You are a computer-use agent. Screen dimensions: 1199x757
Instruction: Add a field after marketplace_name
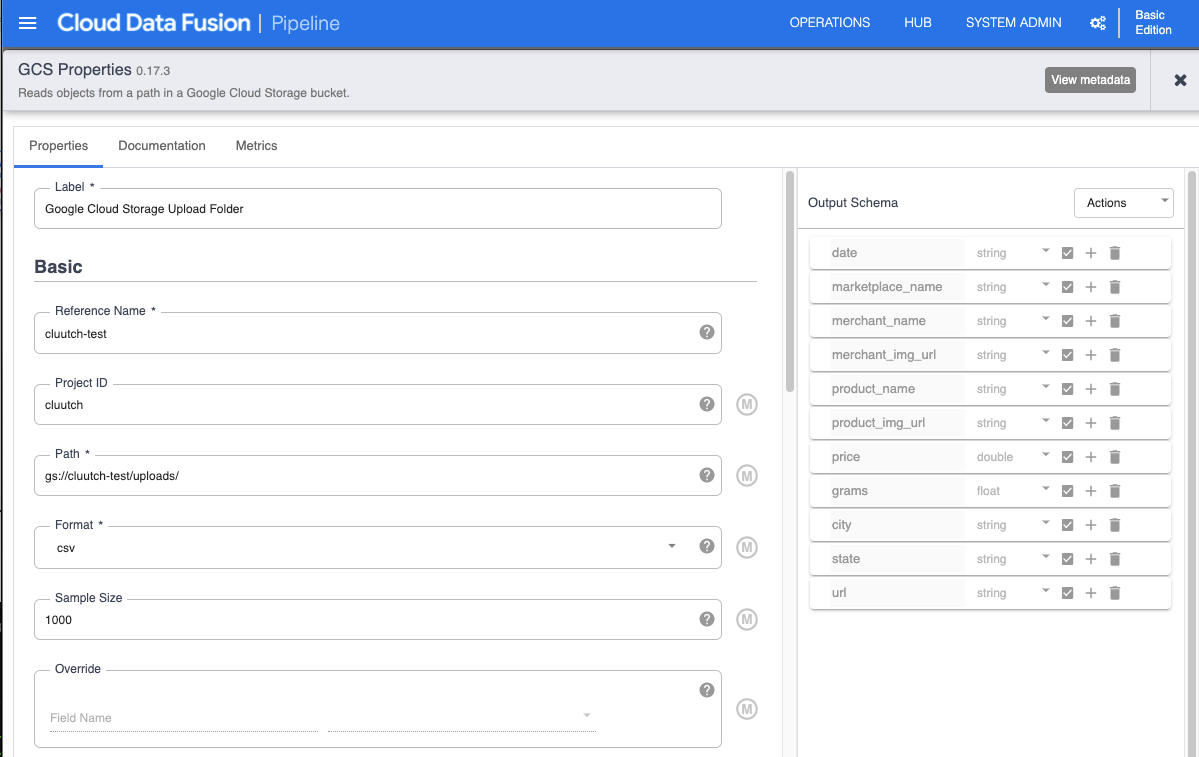[x=1090, y=287]
